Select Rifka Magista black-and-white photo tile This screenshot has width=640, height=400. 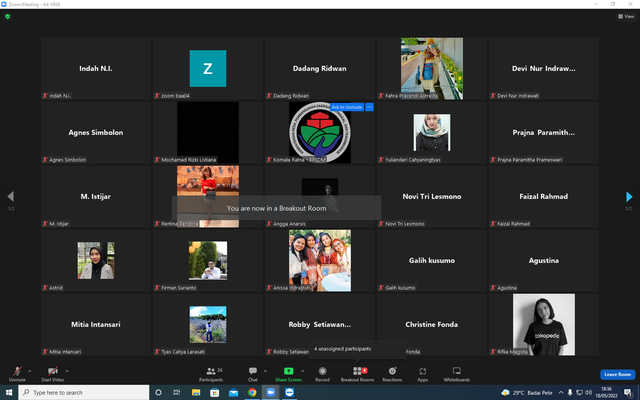(544, 324)
